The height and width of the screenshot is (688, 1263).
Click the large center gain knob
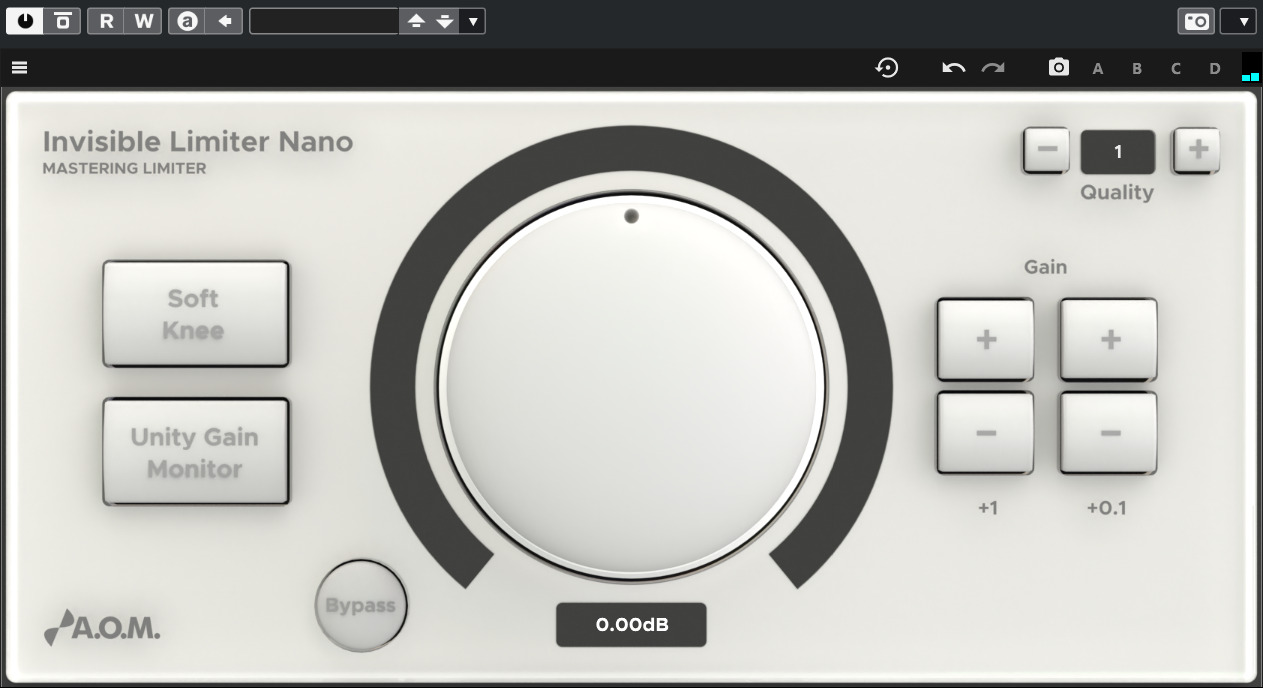(x=631, y=388)
